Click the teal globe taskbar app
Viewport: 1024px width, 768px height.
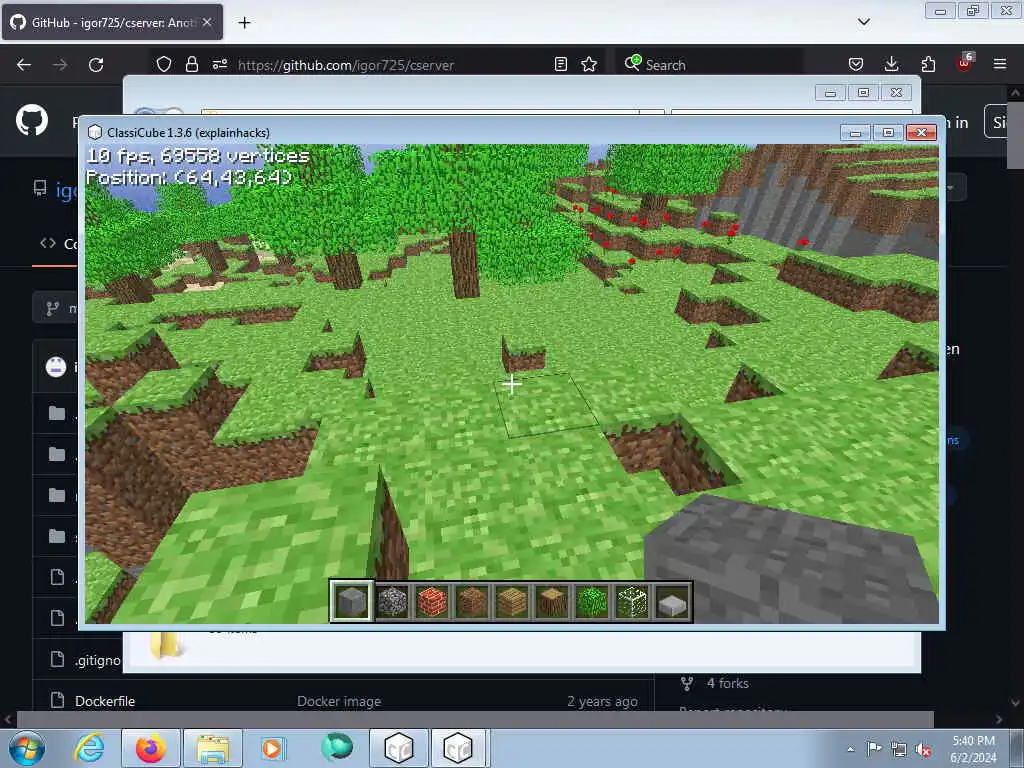tap(337, 747)
